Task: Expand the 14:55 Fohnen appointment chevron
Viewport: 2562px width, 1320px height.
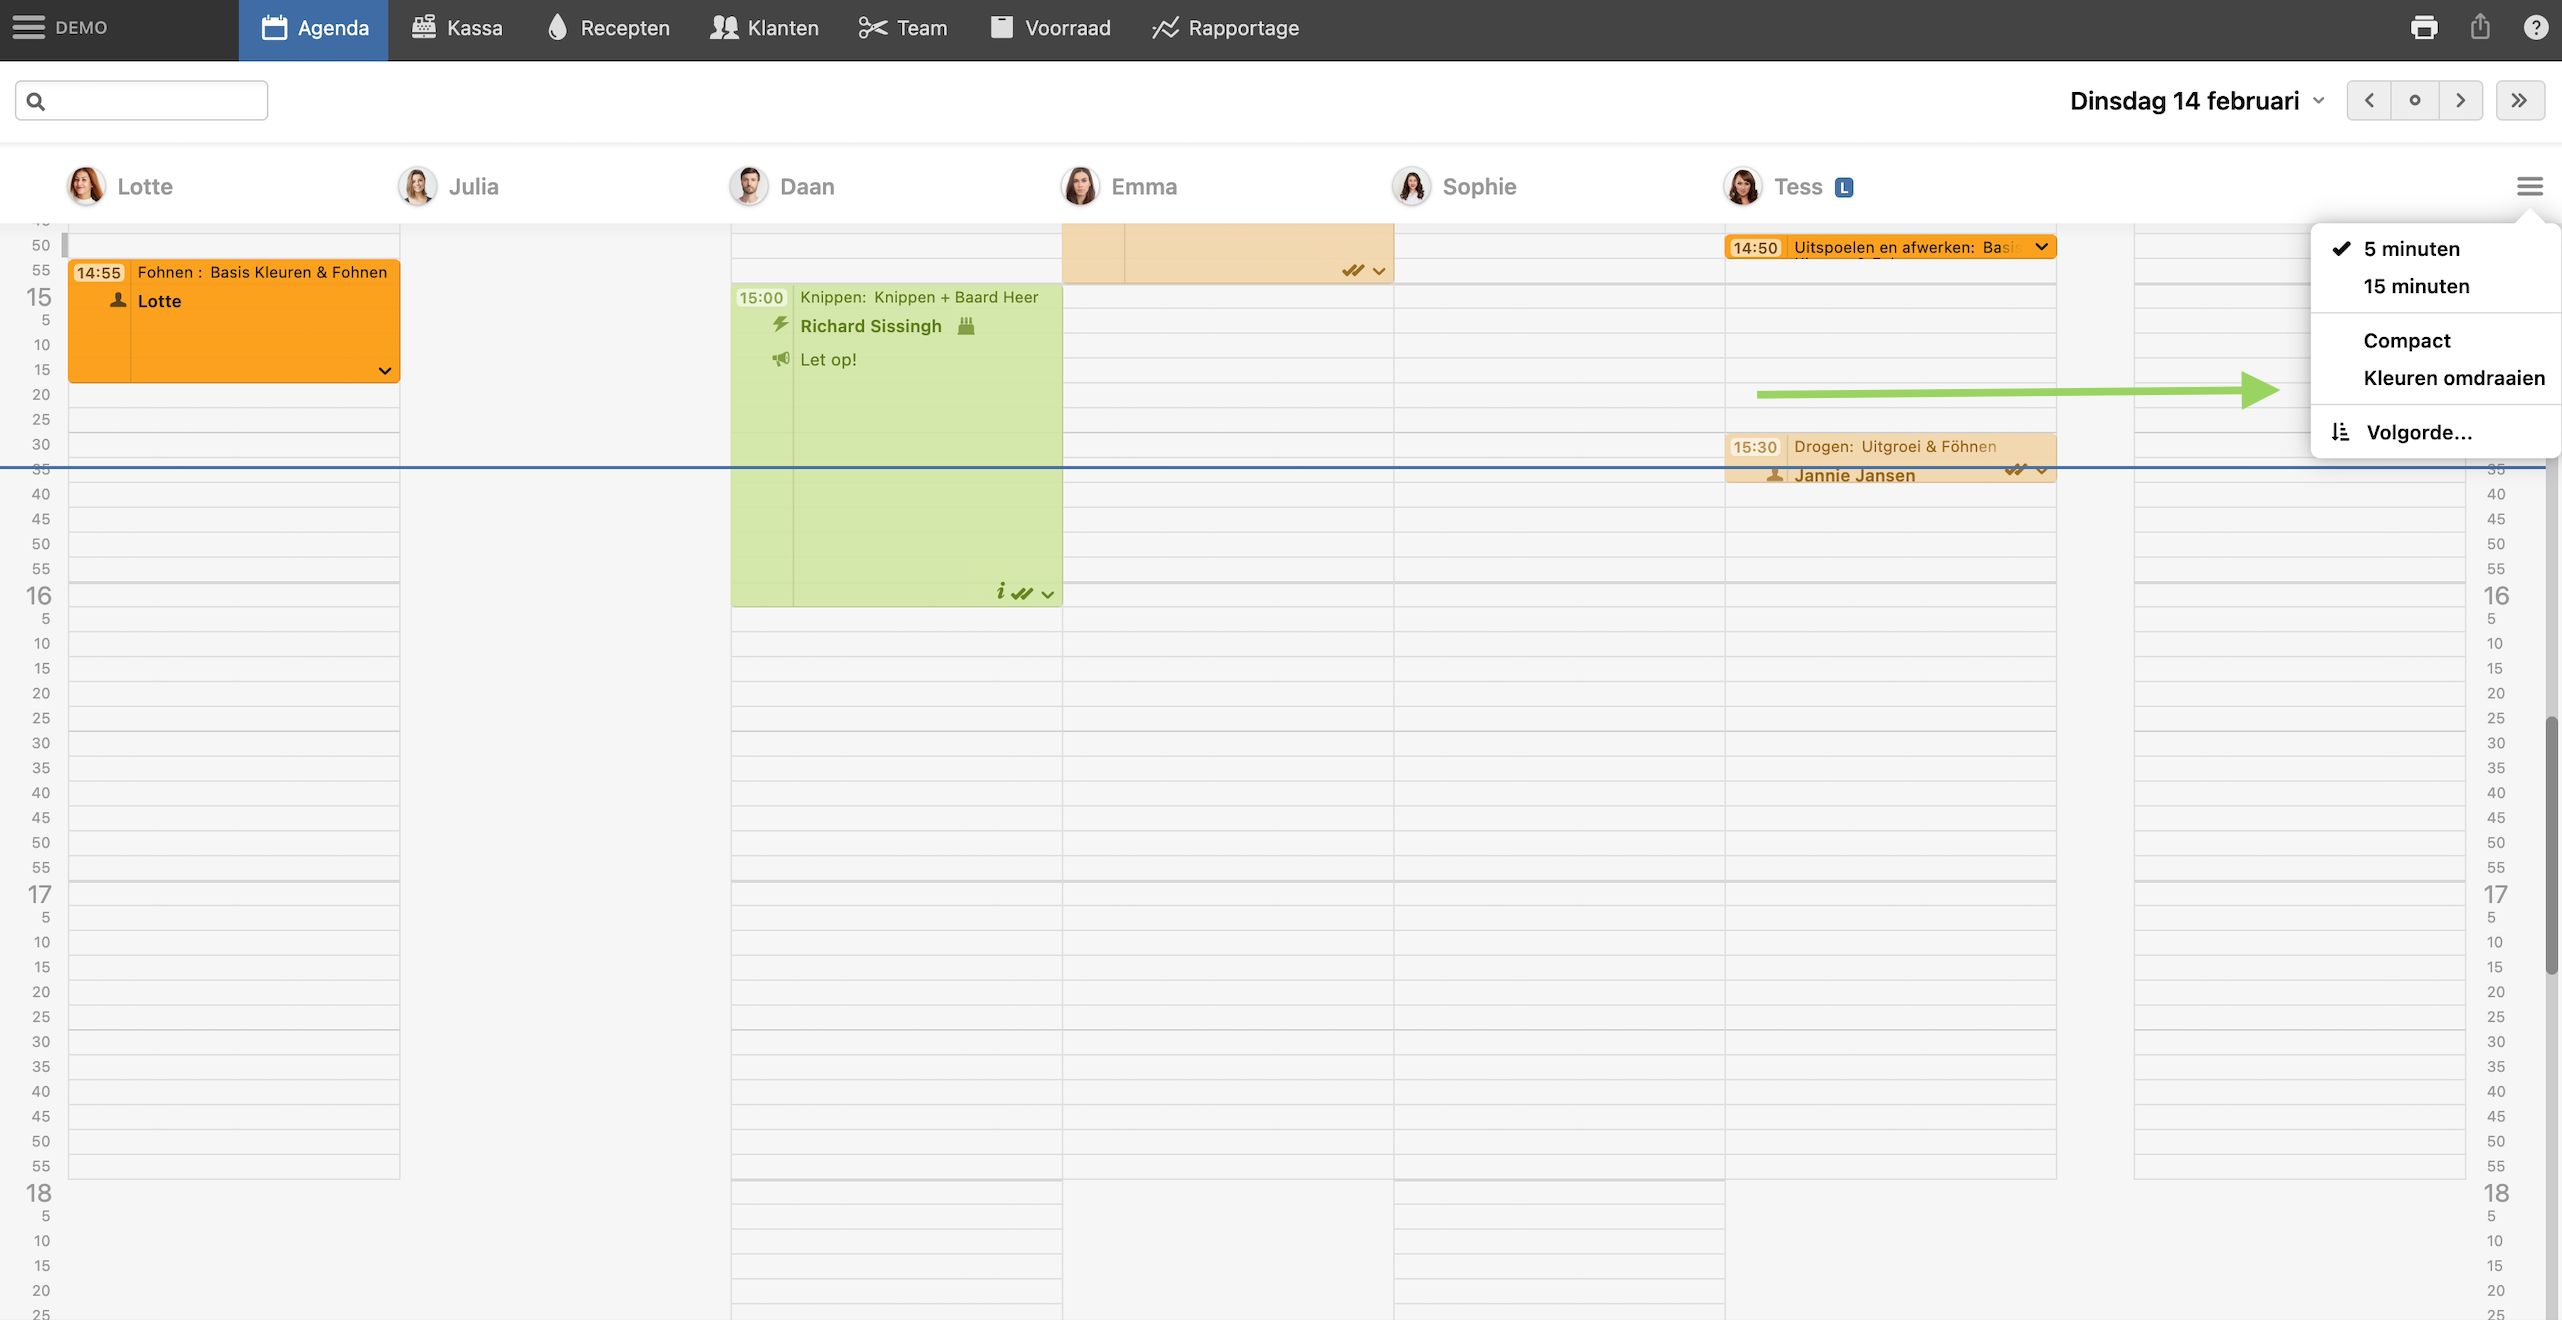Action: pyautogui.click(x=385, y=371)
